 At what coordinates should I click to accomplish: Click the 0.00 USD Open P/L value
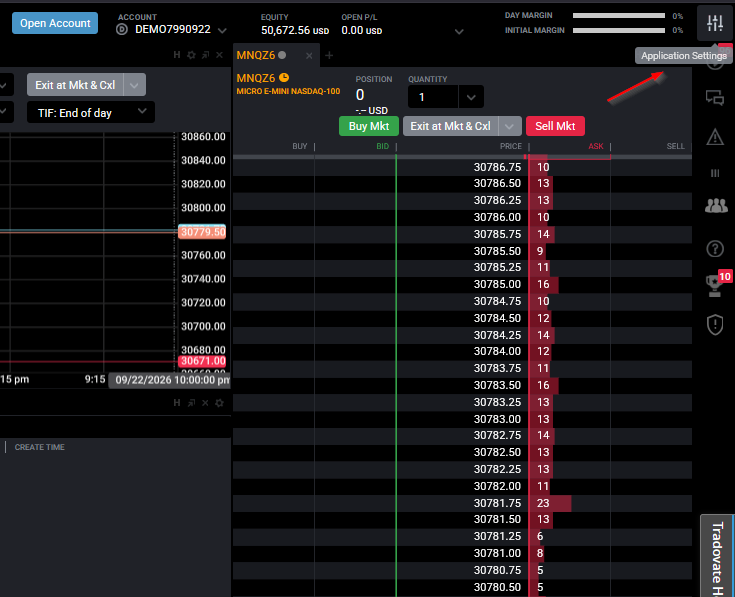[x=361, y=30]
